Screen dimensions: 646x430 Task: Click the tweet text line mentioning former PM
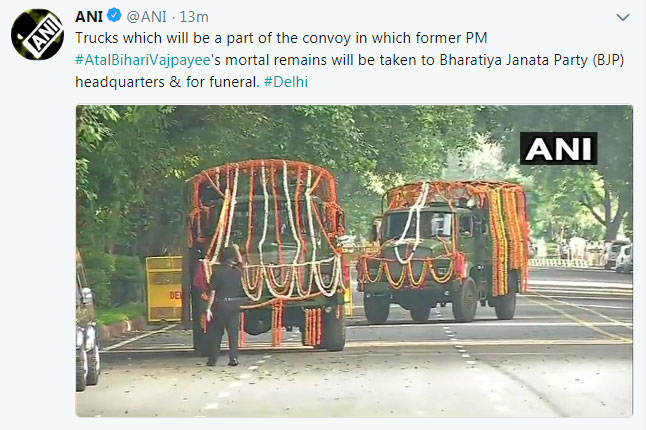(281, 38)
